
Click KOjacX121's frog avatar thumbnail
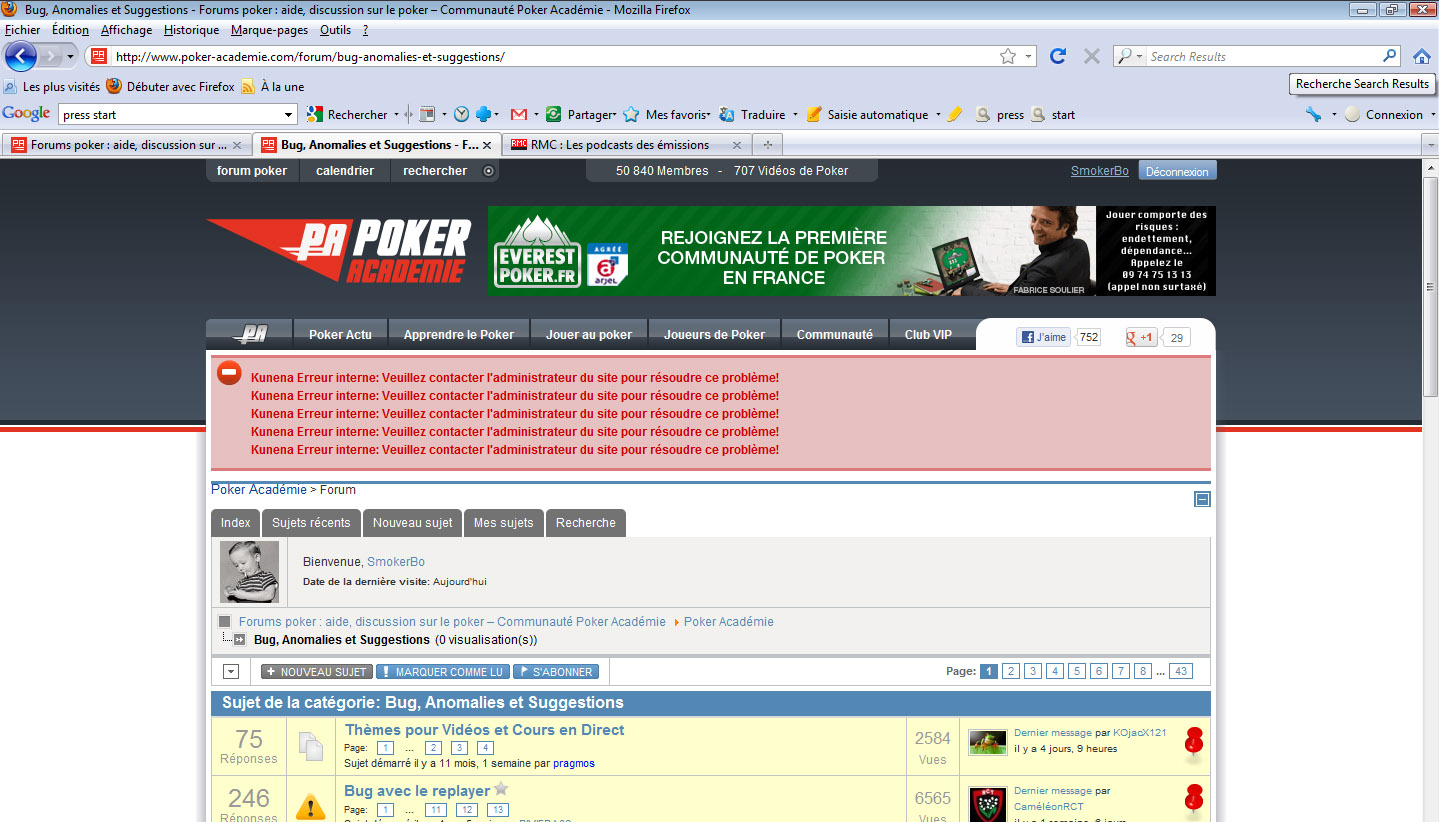pyautogui.click(x=988, y=742)
